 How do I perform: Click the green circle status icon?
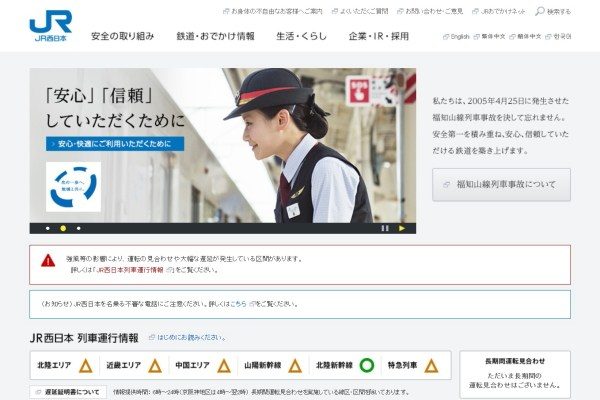[x=367, y=365]
